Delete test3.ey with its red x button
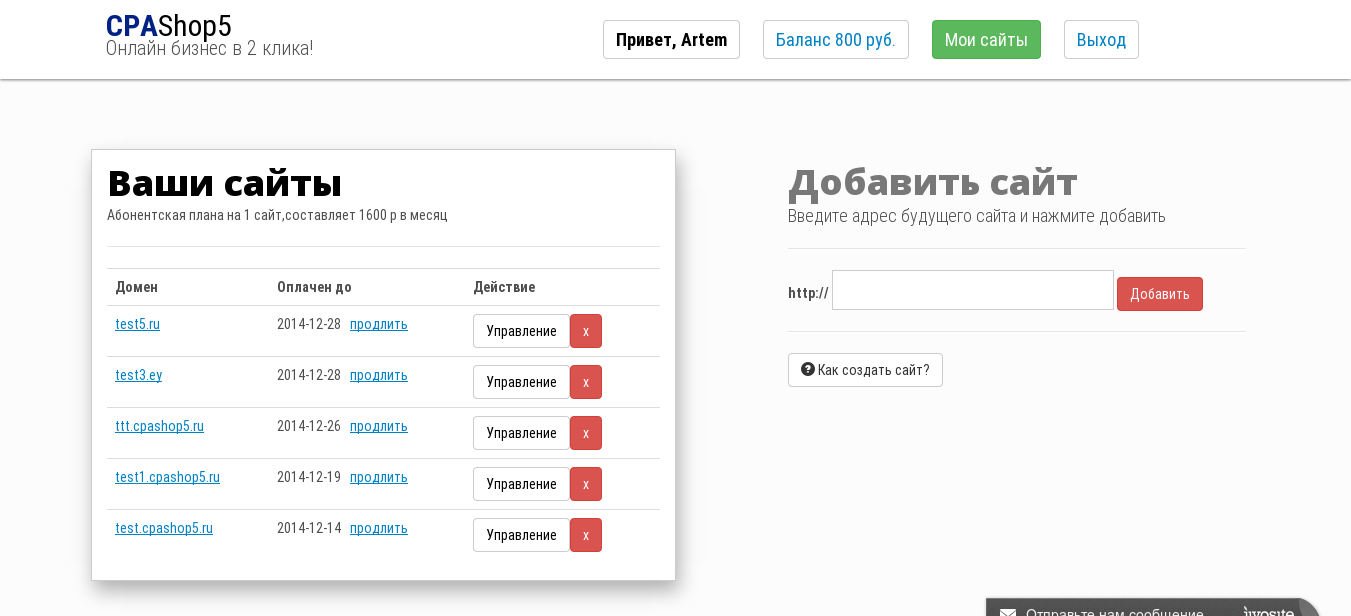 (586, 382)
